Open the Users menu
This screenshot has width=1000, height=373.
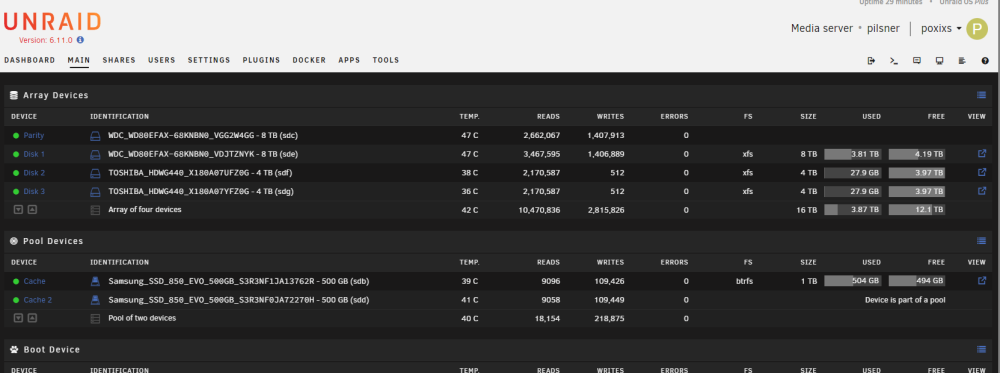(x=161, y=61)
